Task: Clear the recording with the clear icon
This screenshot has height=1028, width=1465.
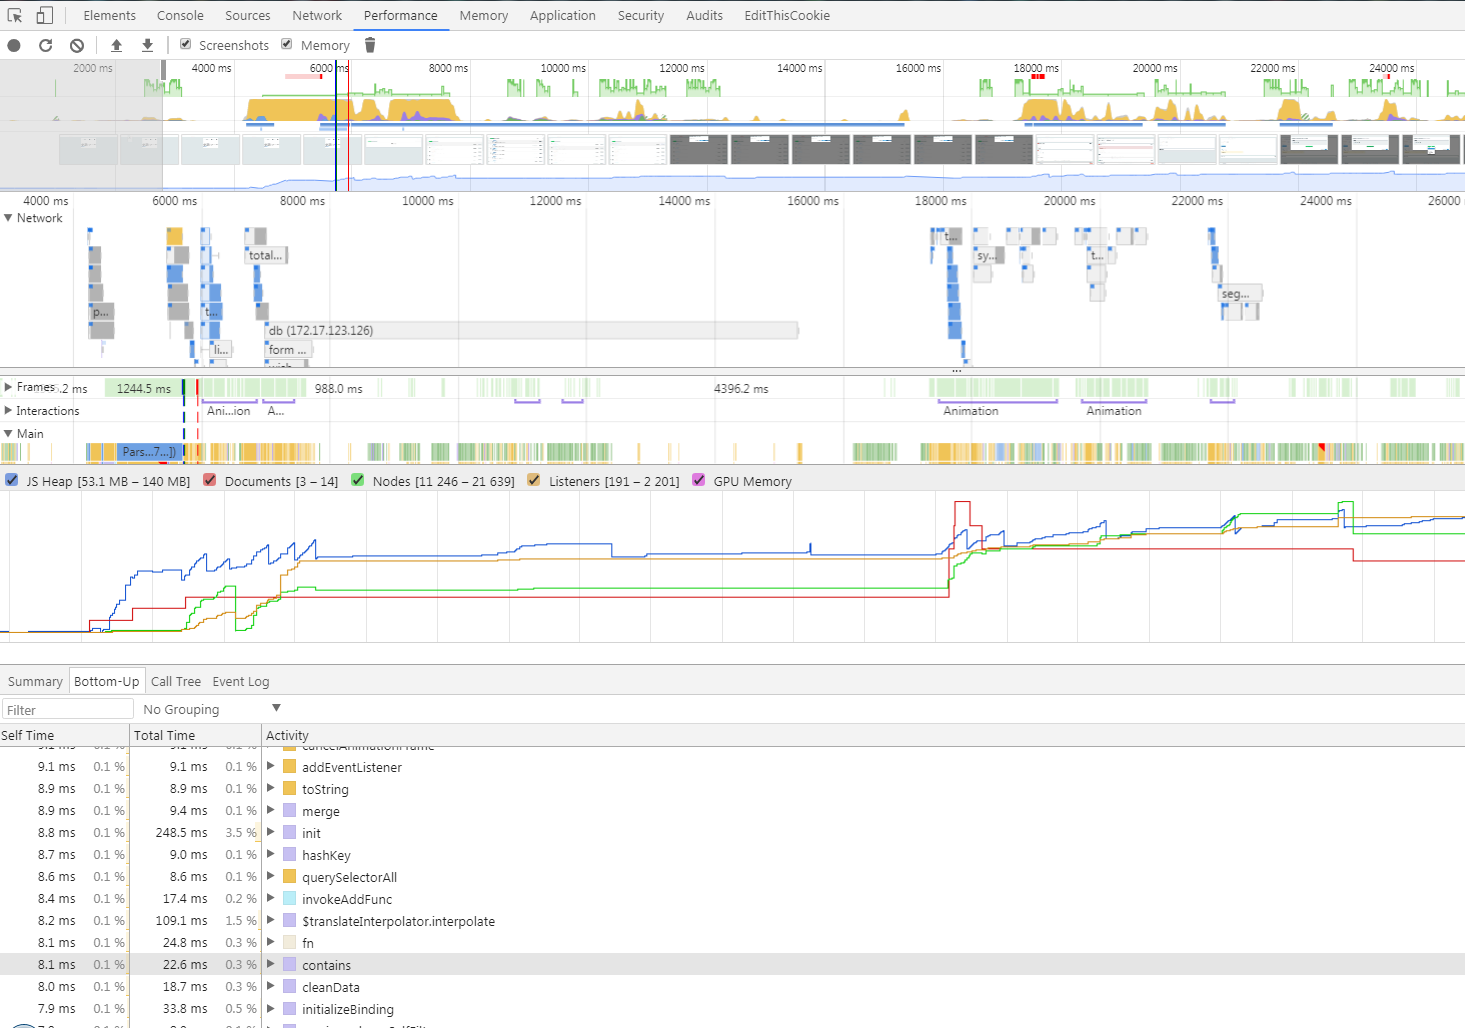Action: point(77,45)
